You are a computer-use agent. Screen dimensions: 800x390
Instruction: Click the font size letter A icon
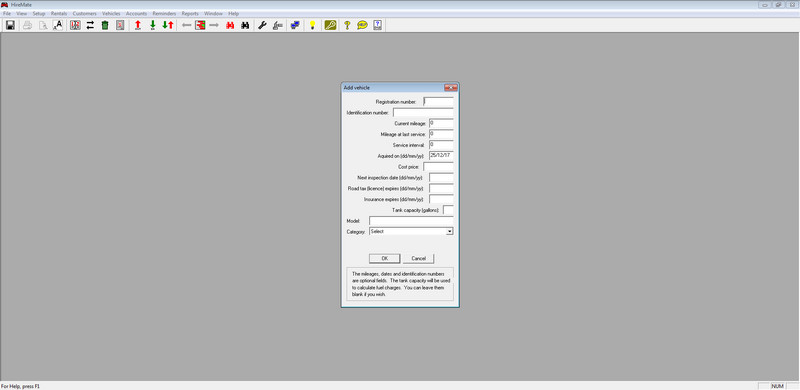pyautogui.click(x=58, y=25)
